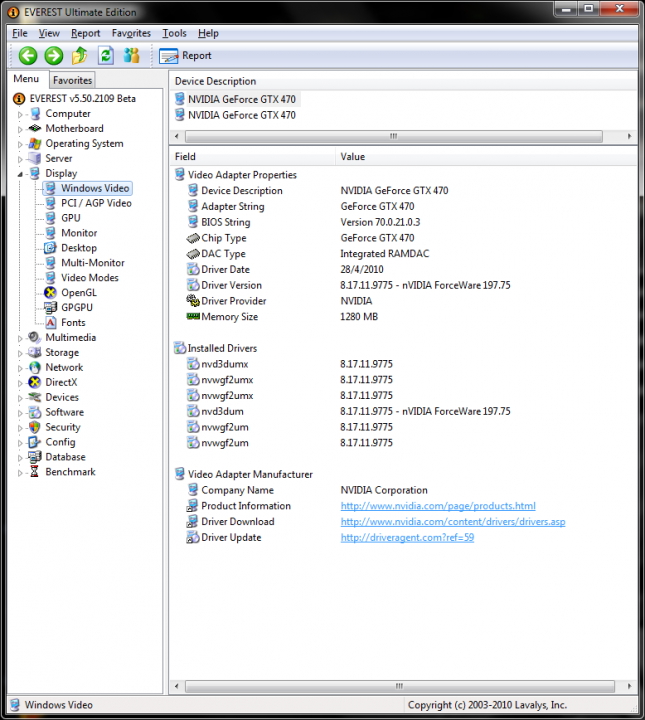Expand the Computer tree node
645x720 pixels.
(x=20, y=114)
